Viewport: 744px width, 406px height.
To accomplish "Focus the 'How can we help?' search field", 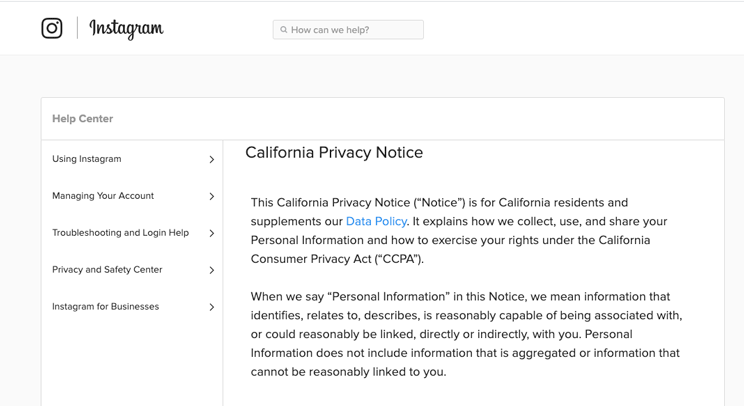I will pos(348,29).
